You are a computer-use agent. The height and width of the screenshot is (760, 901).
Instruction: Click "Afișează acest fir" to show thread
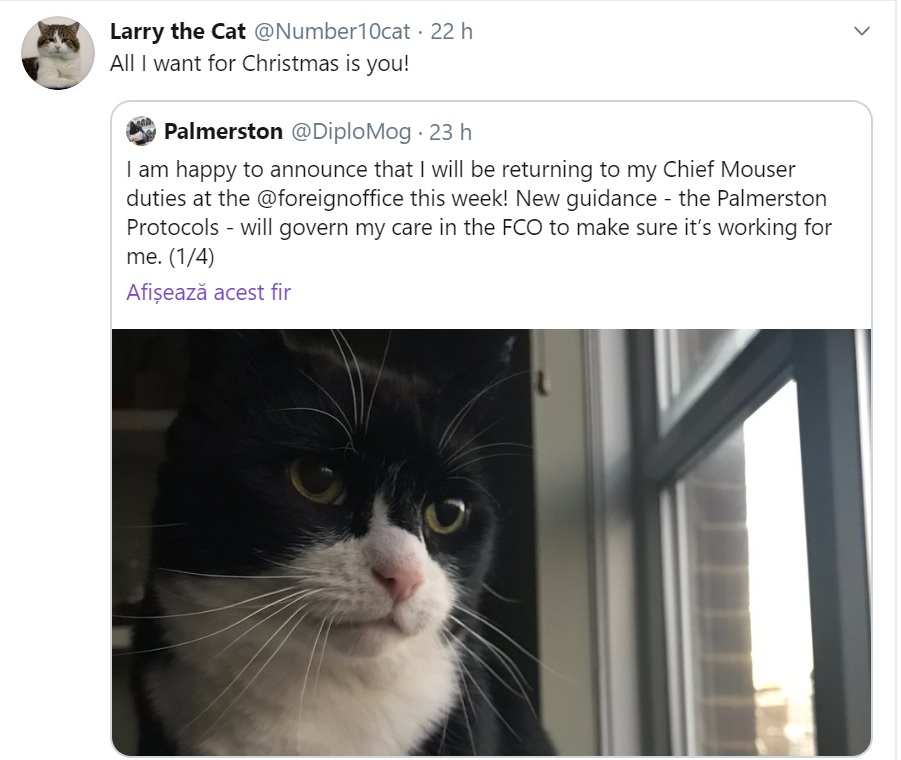pos(209,292)
